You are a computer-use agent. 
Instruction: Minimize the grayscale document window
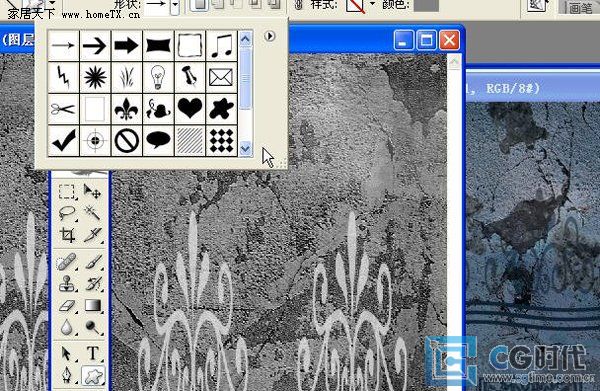tap(403, 40)
